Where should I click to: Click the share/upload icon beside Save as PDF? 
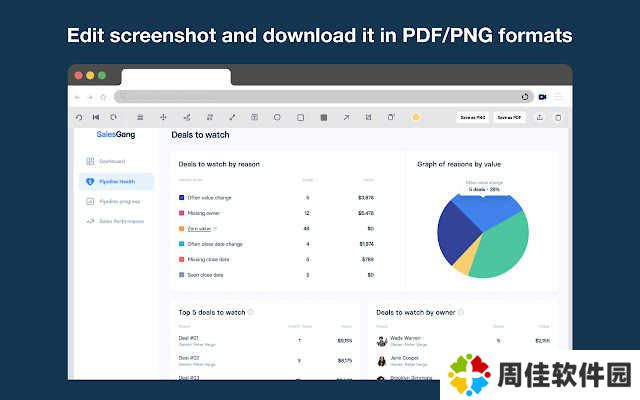click(540, 117)
